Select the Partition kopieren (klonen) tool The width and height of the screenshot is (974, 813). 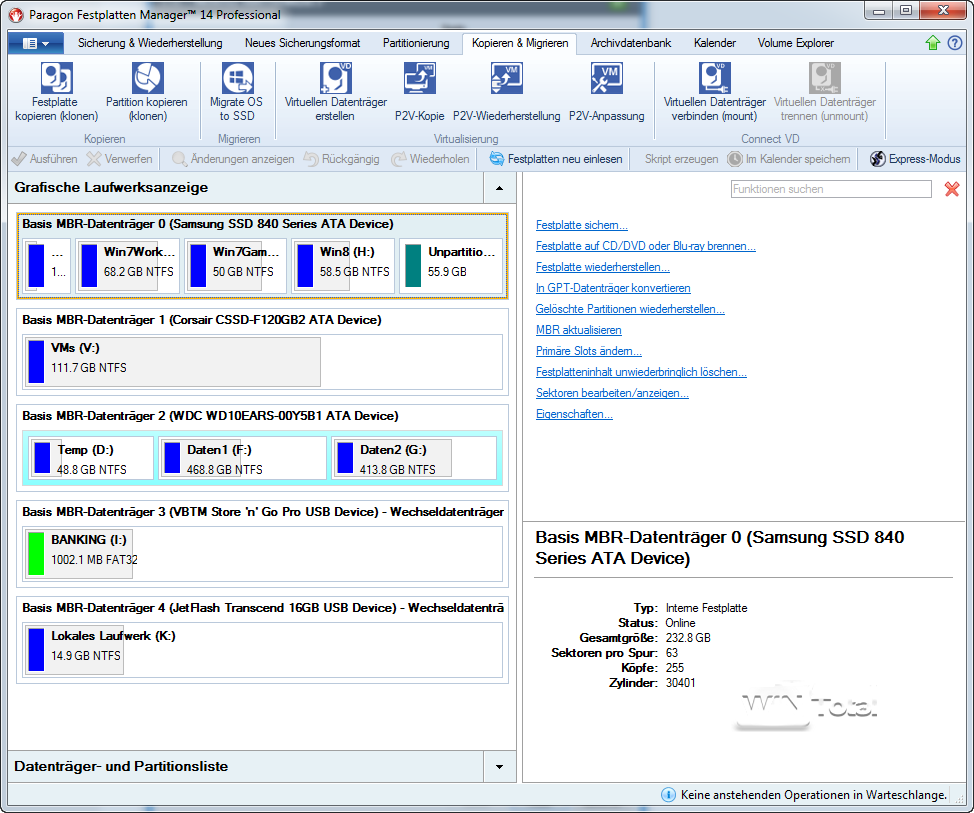(x=147, y=79)
